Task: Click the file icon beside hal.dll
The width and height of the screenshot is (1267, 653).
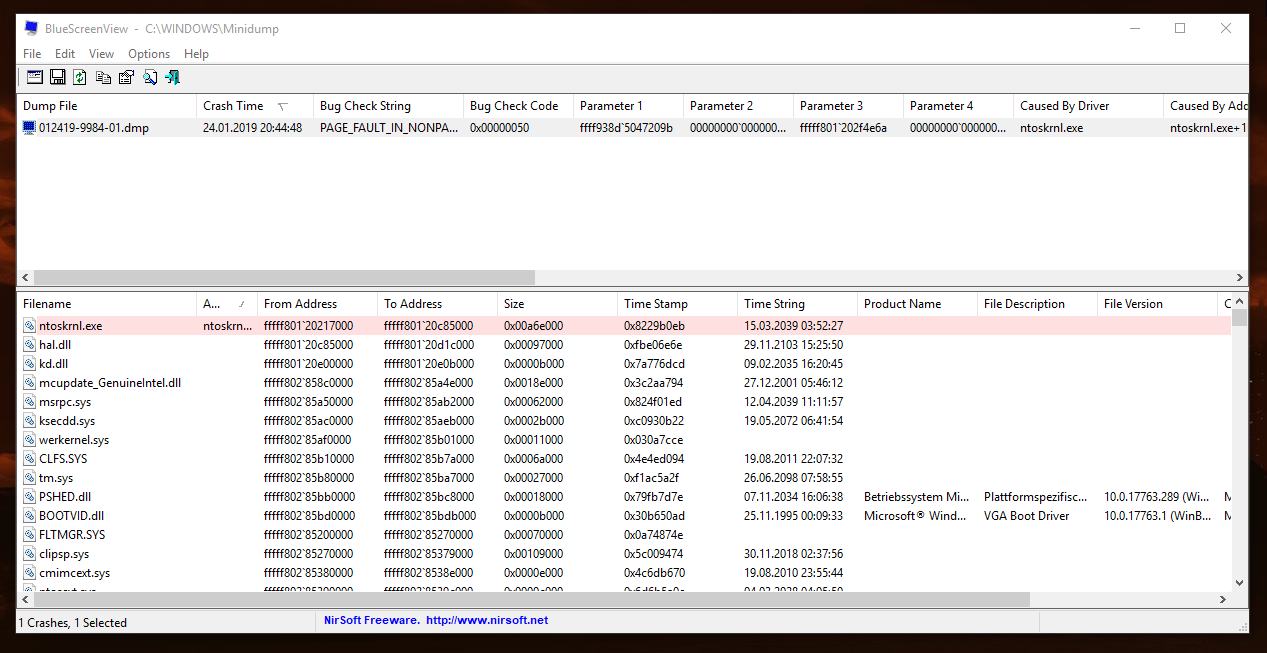Action: click(30, 345)
